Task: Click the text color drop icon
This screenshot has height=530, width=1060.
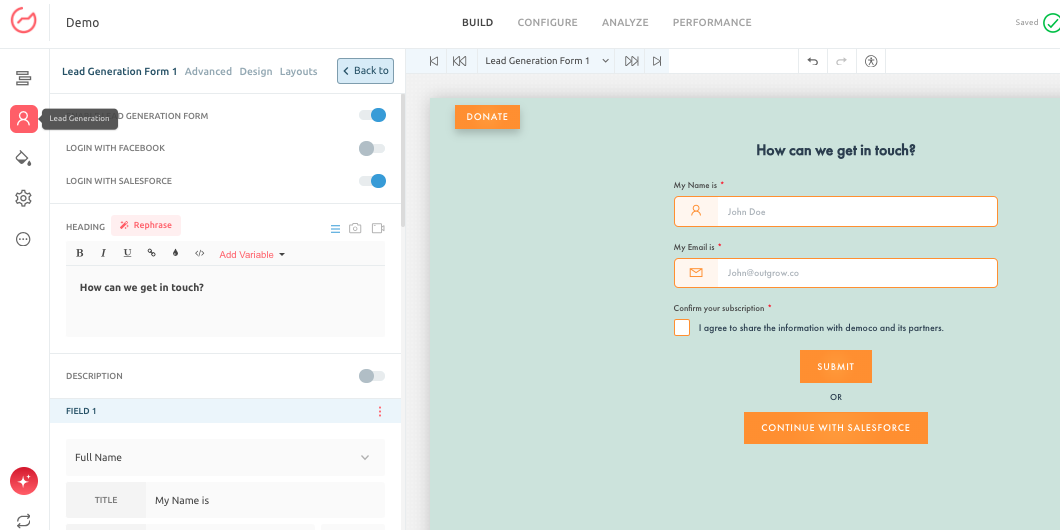Action: click(x=176, y=254)
